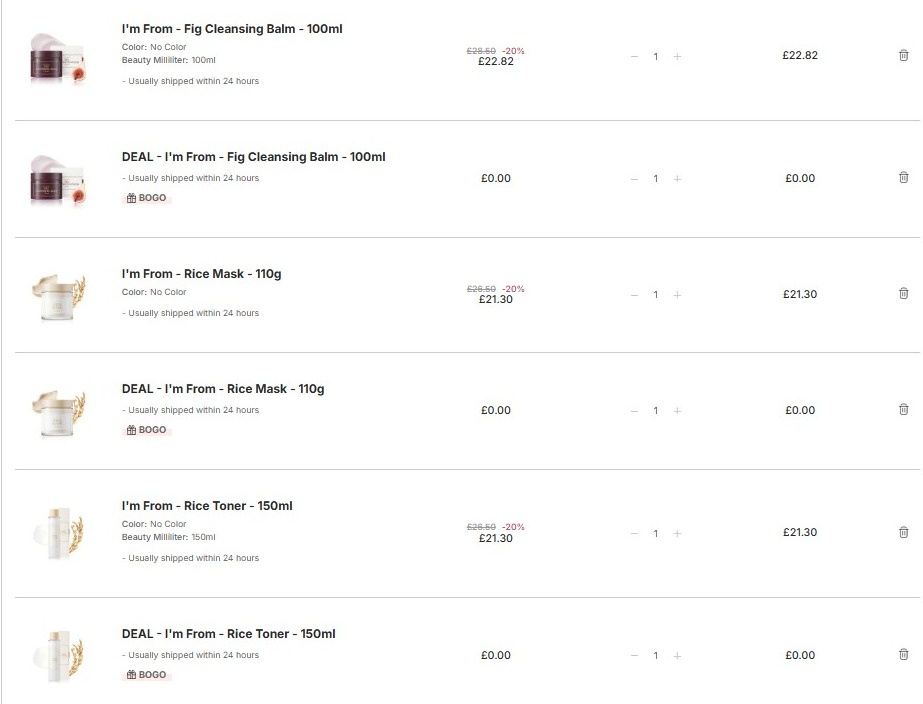
Task: Click the BOGO badge under DEAL Rice Mask
Action: 147,430
